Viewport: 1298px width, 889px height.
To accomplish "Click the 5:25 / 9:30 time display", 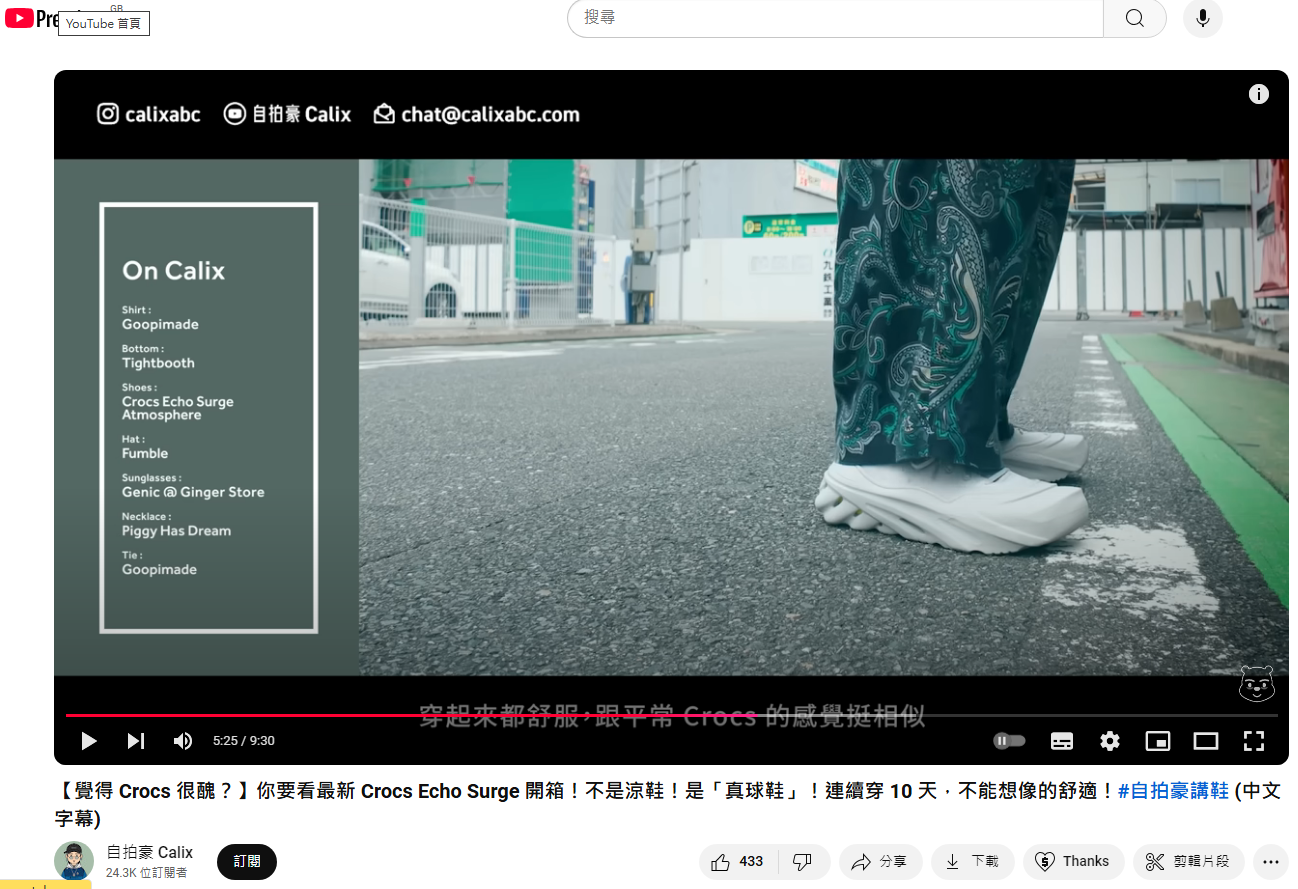I will click(244, 741).
